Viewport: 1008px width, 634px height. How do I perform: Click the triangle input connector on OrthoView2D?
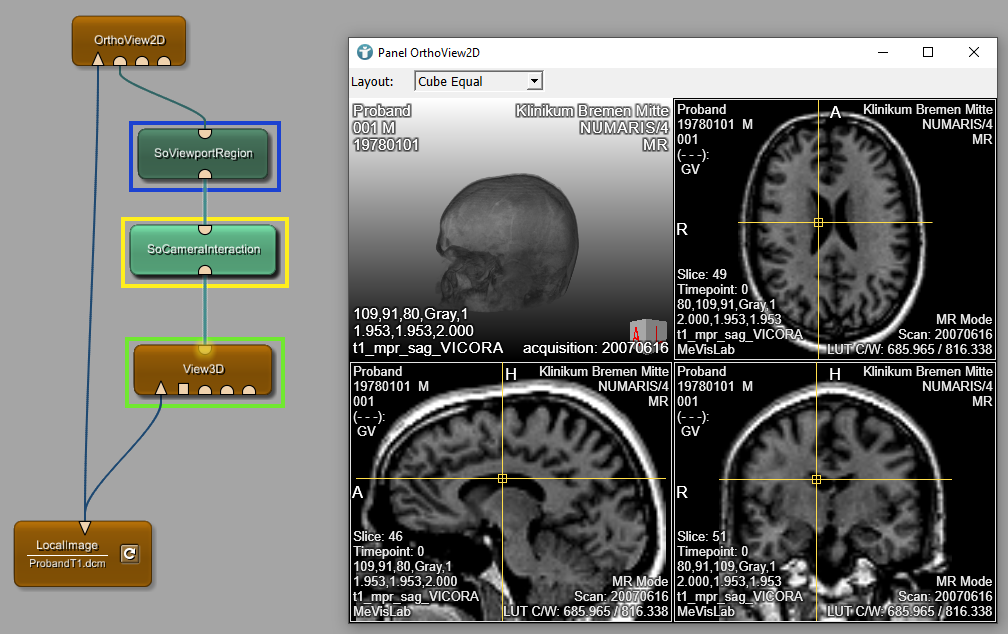[98, 60]
